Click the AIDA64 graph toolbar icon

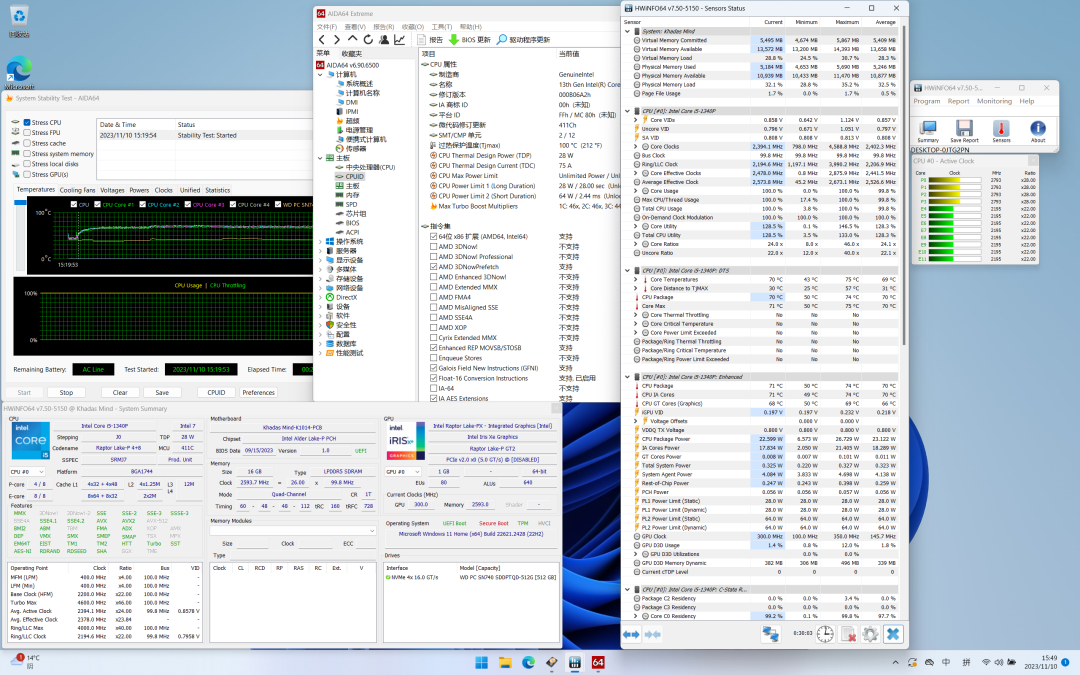400,39
